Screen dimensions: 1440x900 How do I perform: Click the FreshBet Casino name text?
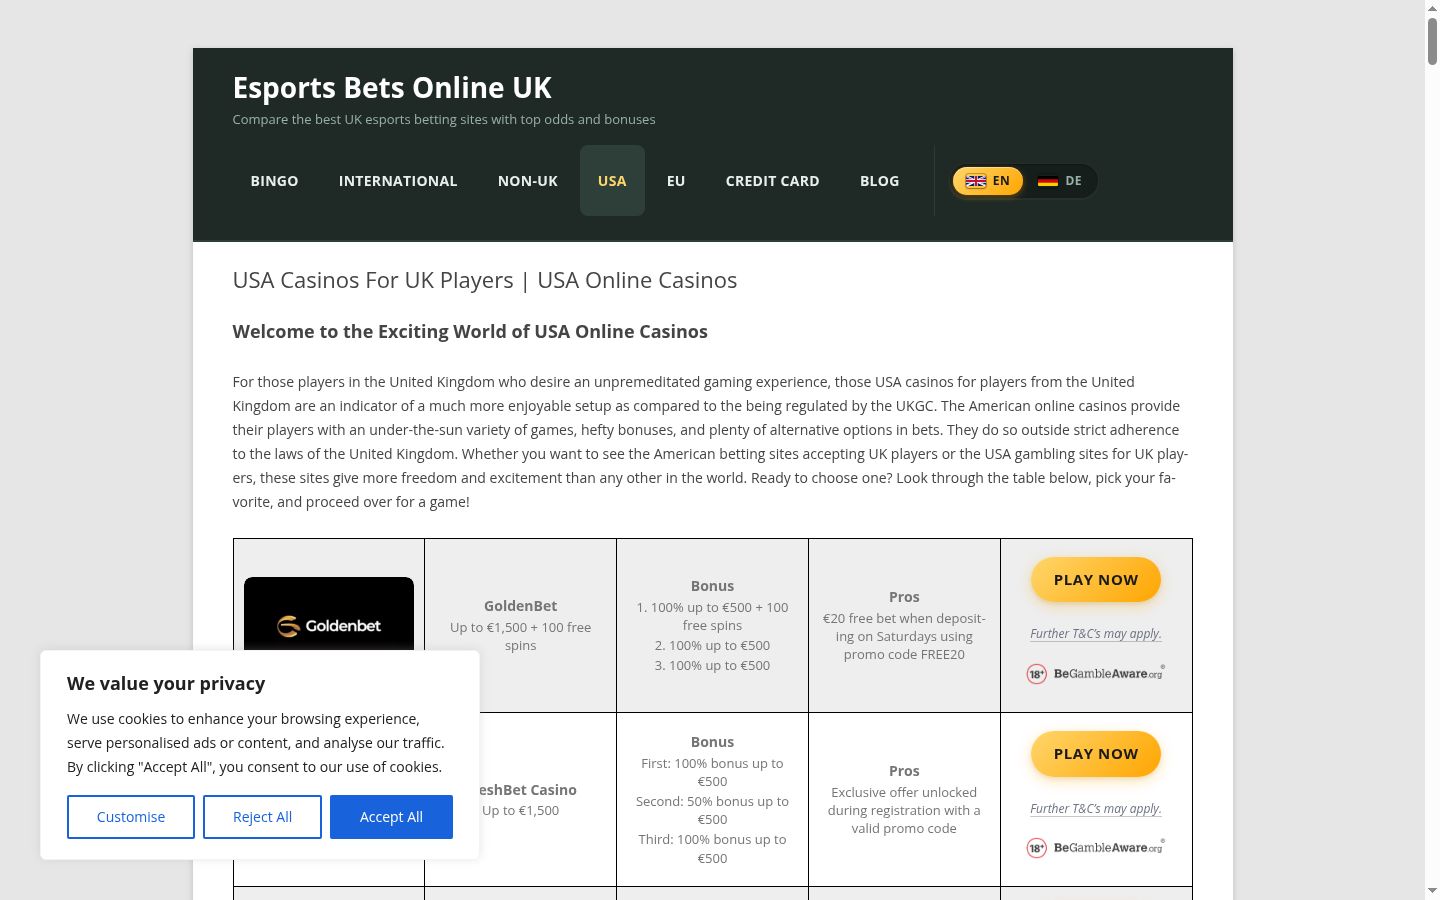click(x=527, y=790)
